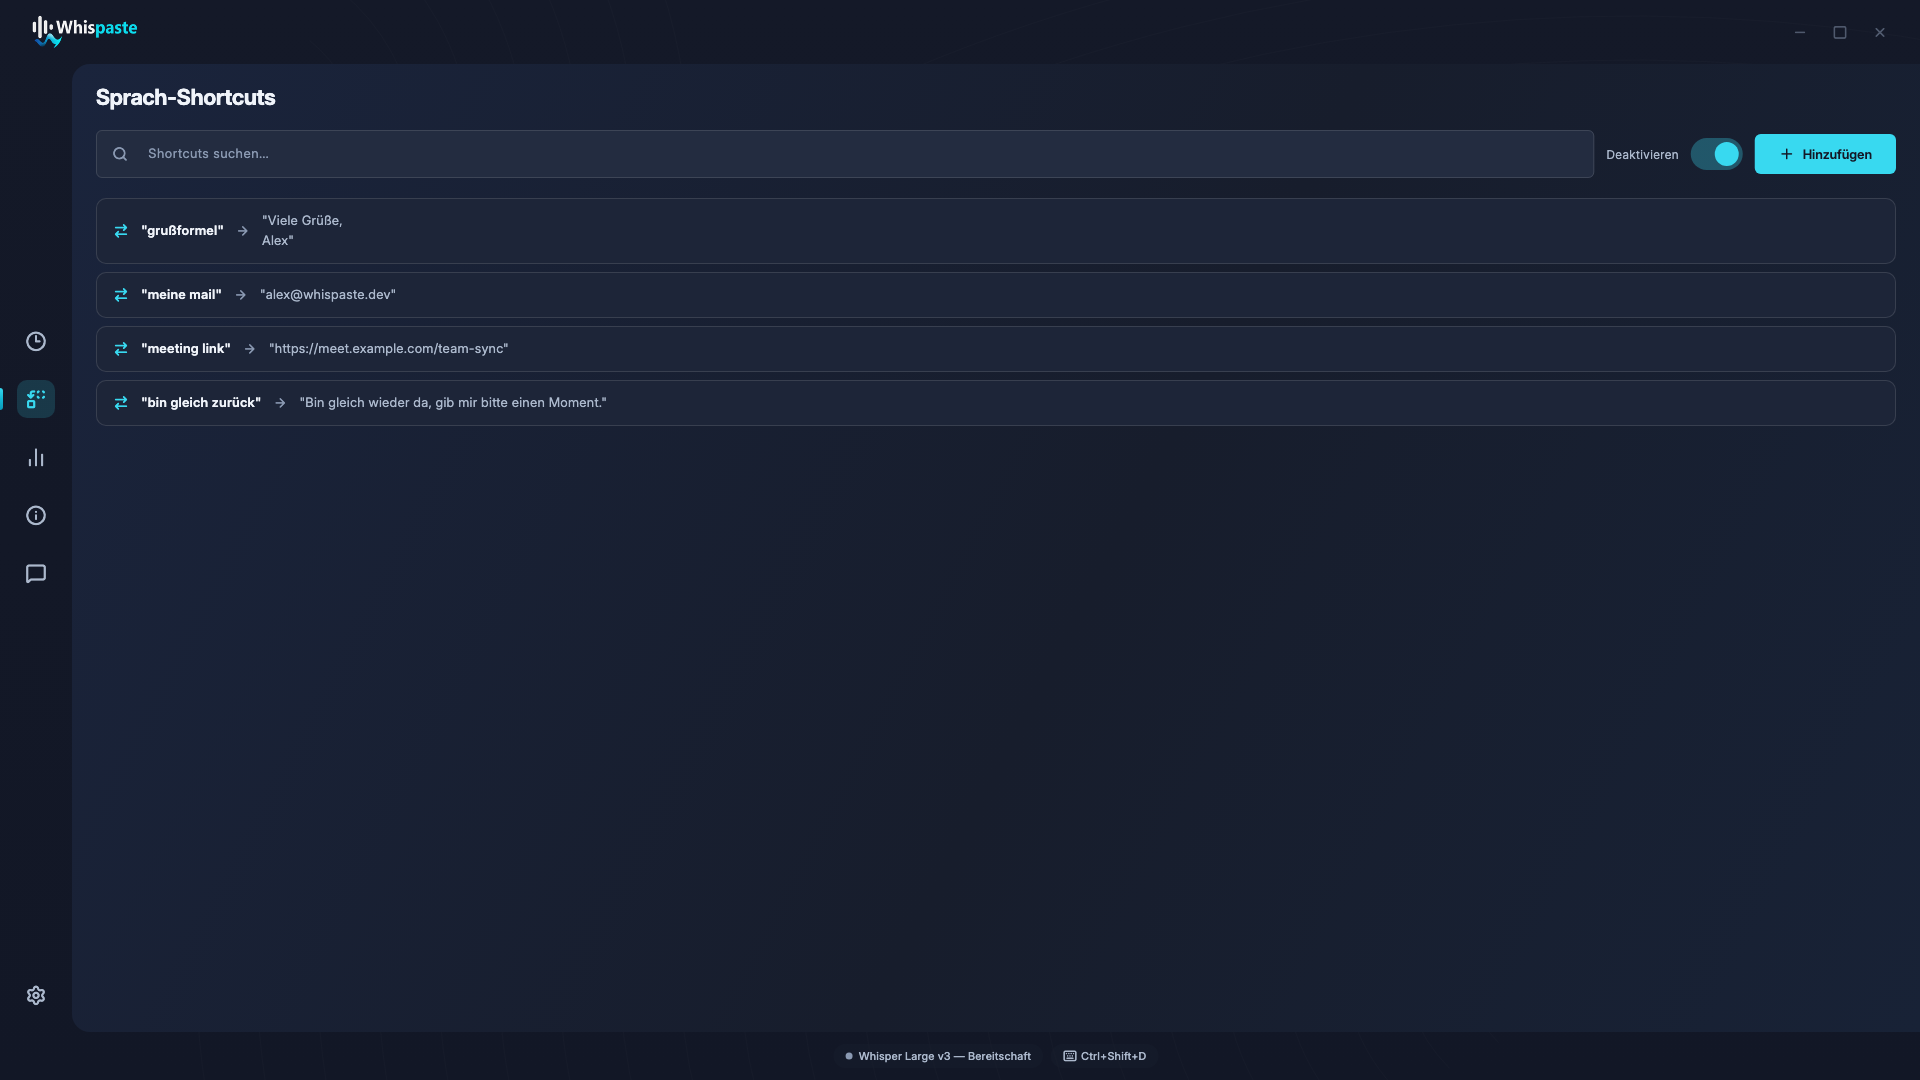Click the search magnifier icon

[120, 154]
